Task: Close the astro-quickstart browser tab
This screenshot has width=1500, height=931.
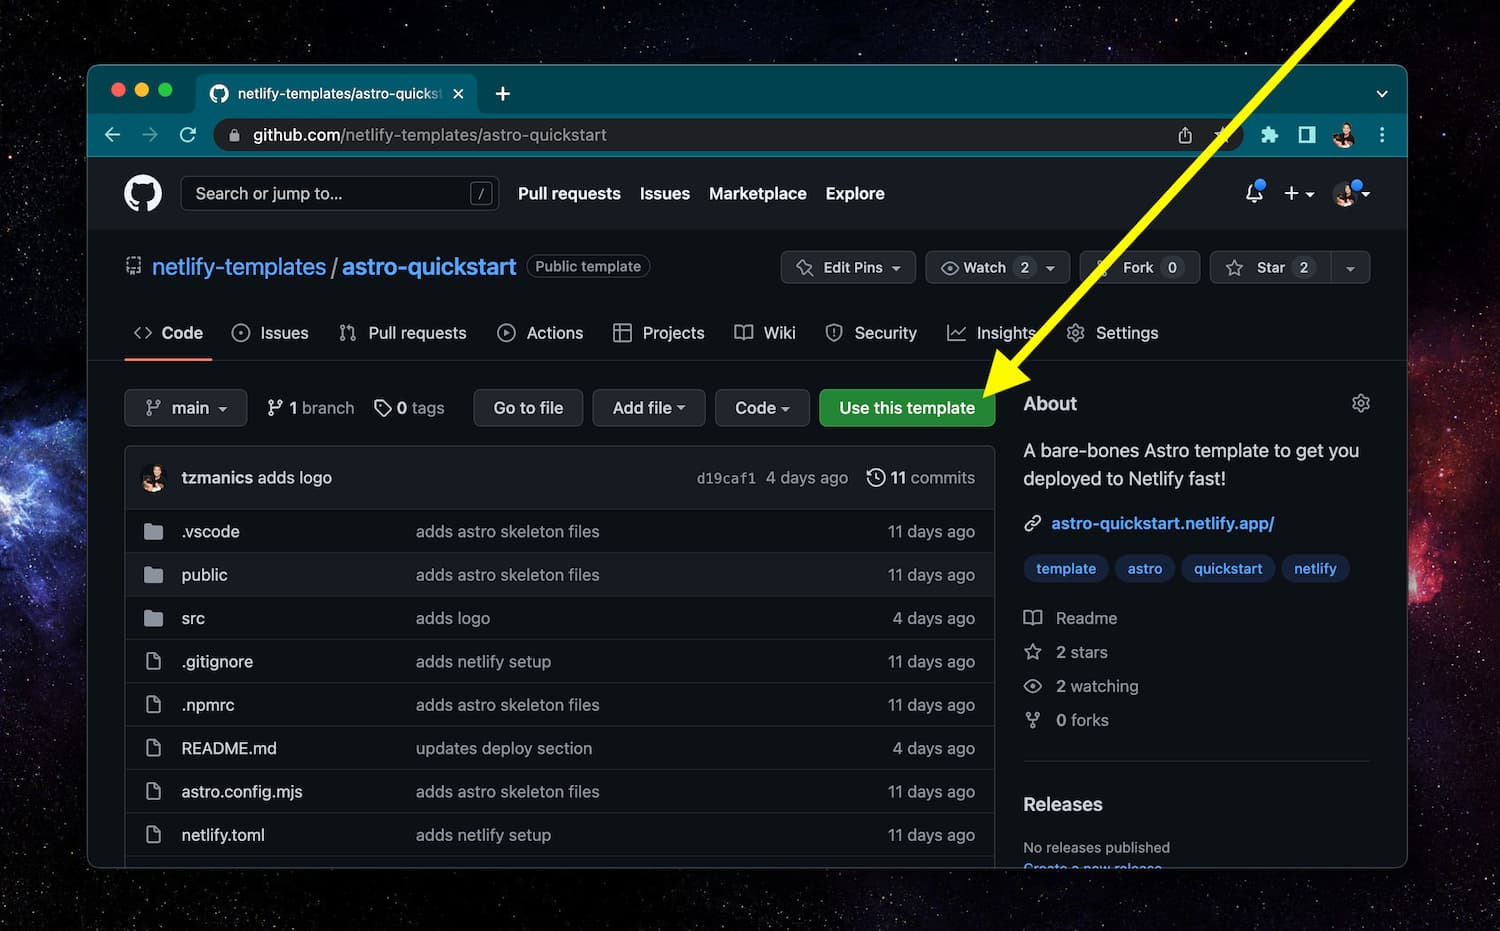Action: pyautogui.click(x=458, y=93)
